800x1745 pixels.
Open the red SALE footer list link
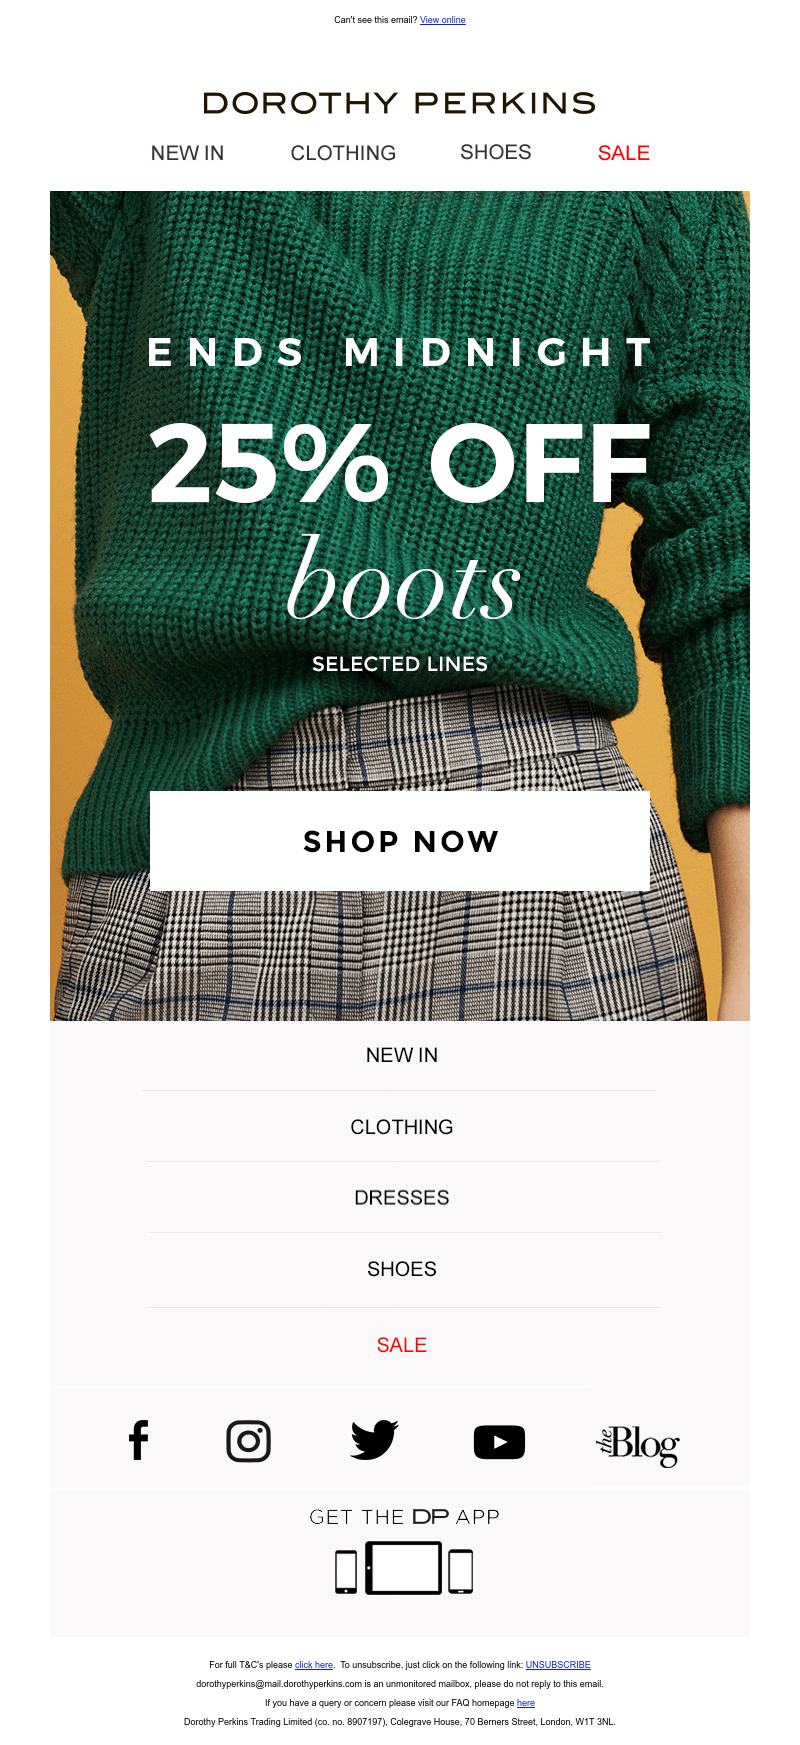[402, 1345]
